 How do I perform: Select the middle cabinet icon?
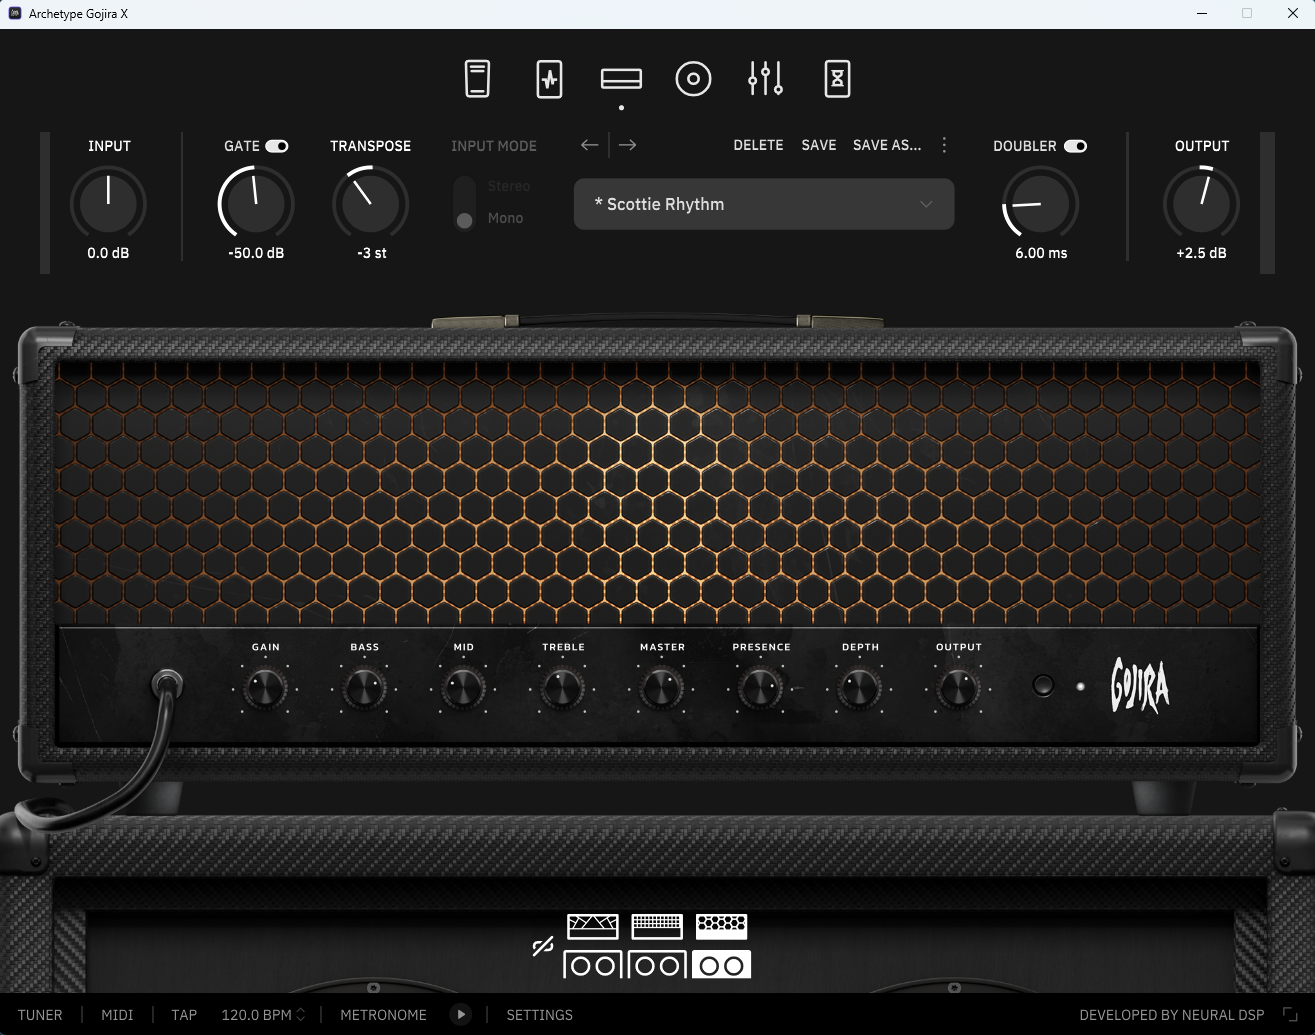click(657, 965)
